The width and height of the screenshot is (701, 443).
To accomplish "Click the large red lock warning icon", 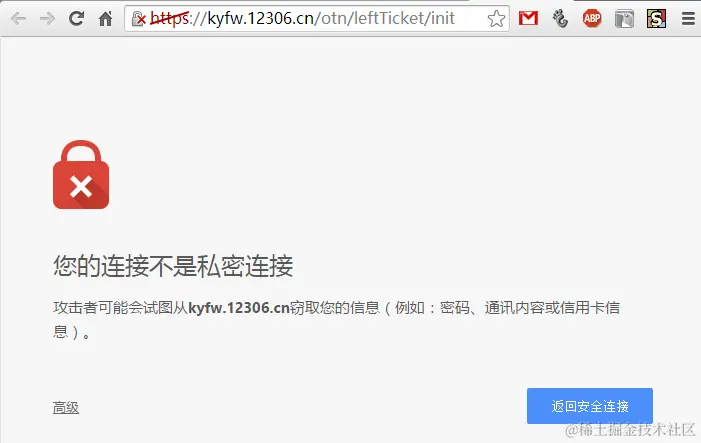I will coord(81,175).
